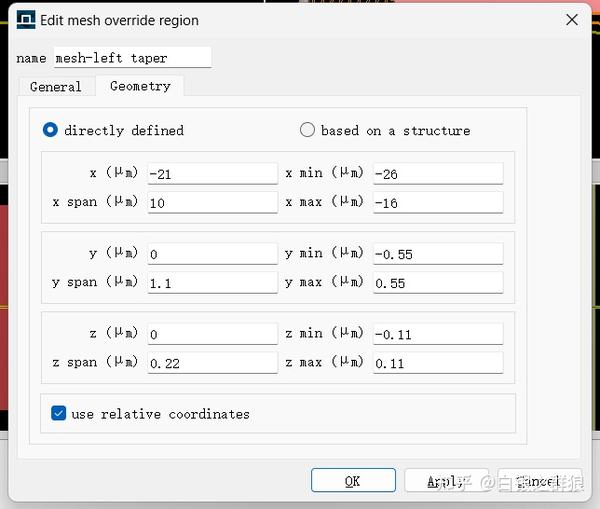The image size is (600, 509).
Task: Click the Lumerical app icon in title bar
Action: [25, 20]
